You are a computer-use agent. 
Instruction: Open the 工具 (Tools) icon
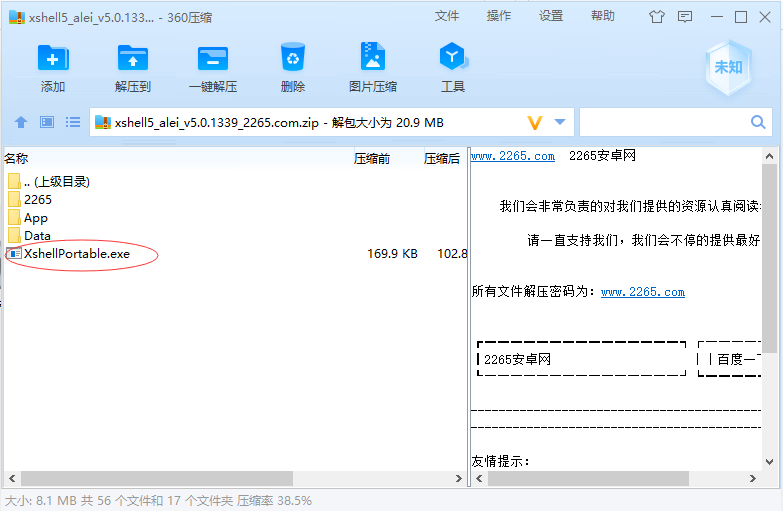tap(452, 56)
